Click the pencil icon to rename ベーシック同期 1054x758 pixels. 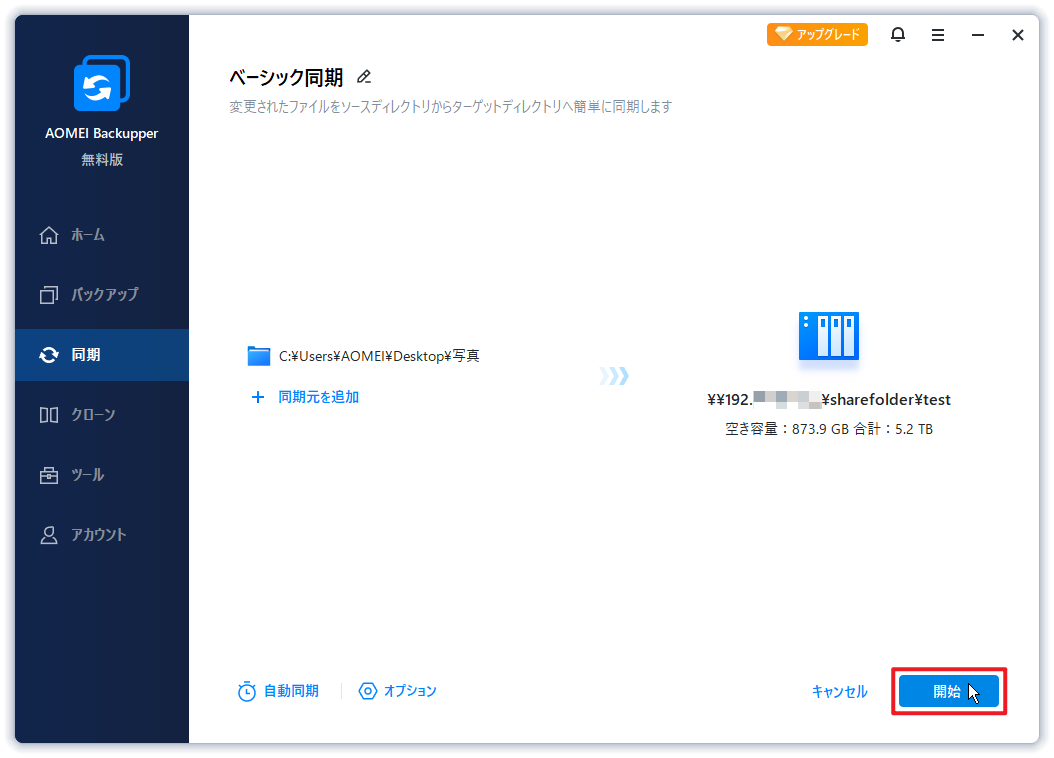(364, 76)
